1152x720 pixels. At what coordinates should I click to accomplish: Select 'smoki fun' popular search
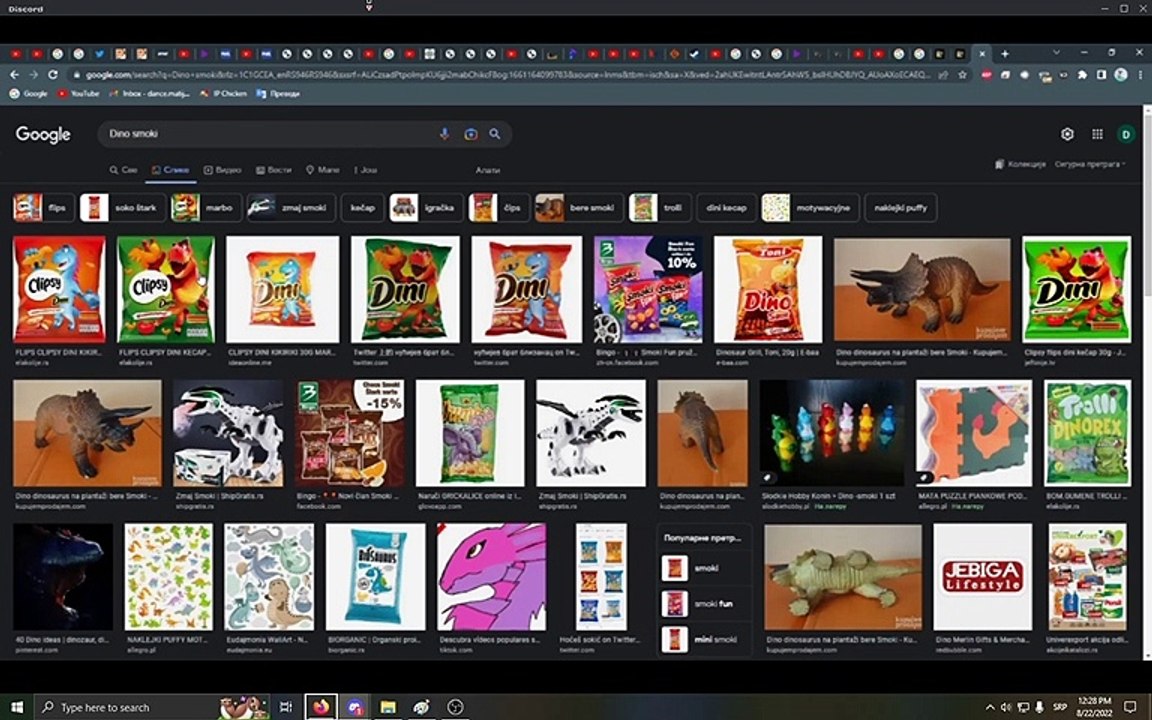[704, 604]
